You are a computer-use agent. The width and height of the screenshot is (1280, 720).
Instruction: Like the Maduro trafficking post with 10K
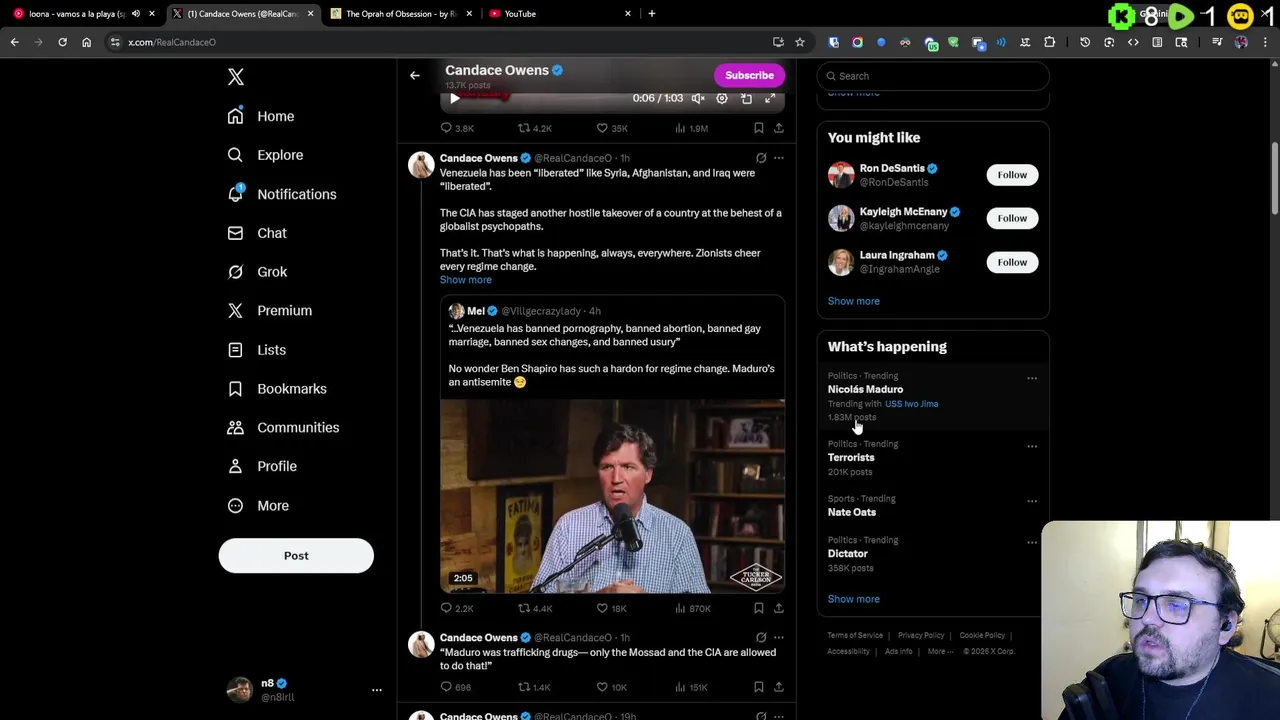[612, 687]
